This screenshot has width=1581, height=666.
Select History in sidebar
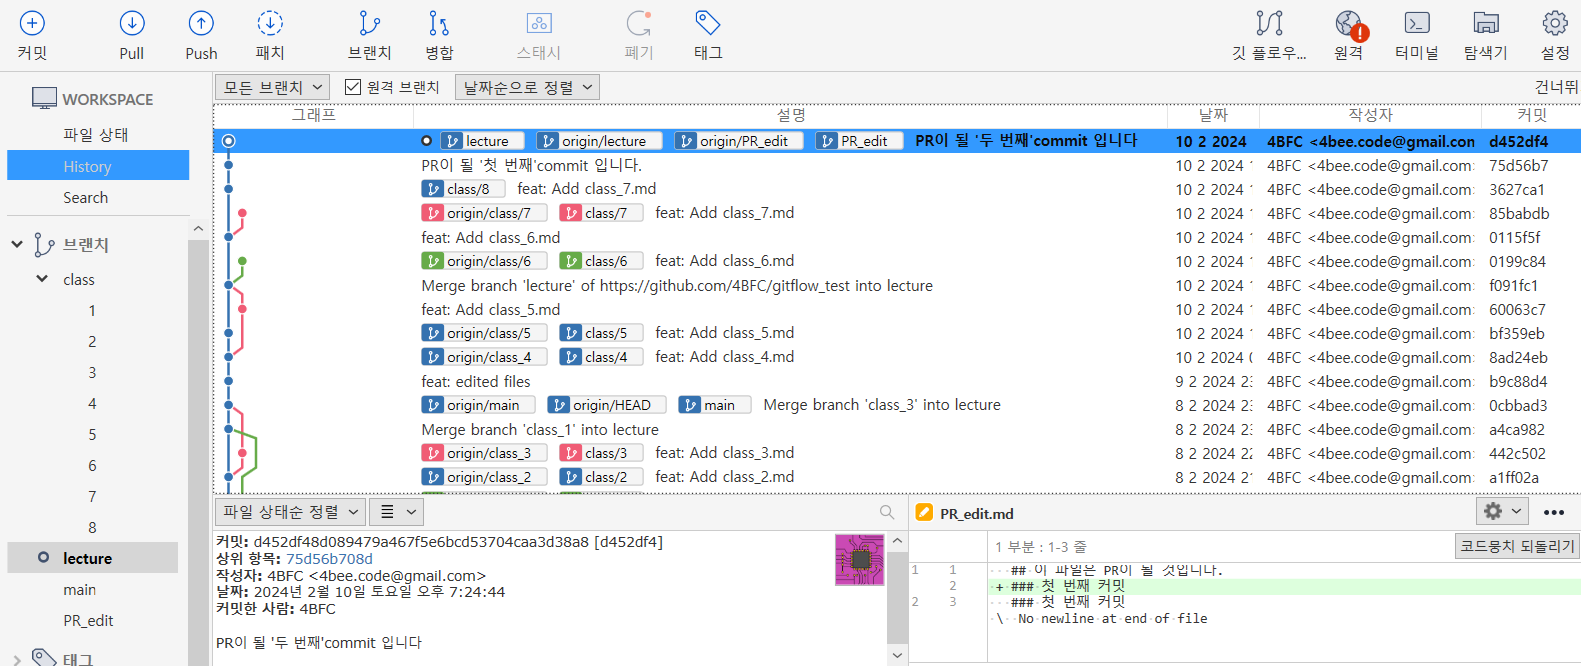point(98,166)
